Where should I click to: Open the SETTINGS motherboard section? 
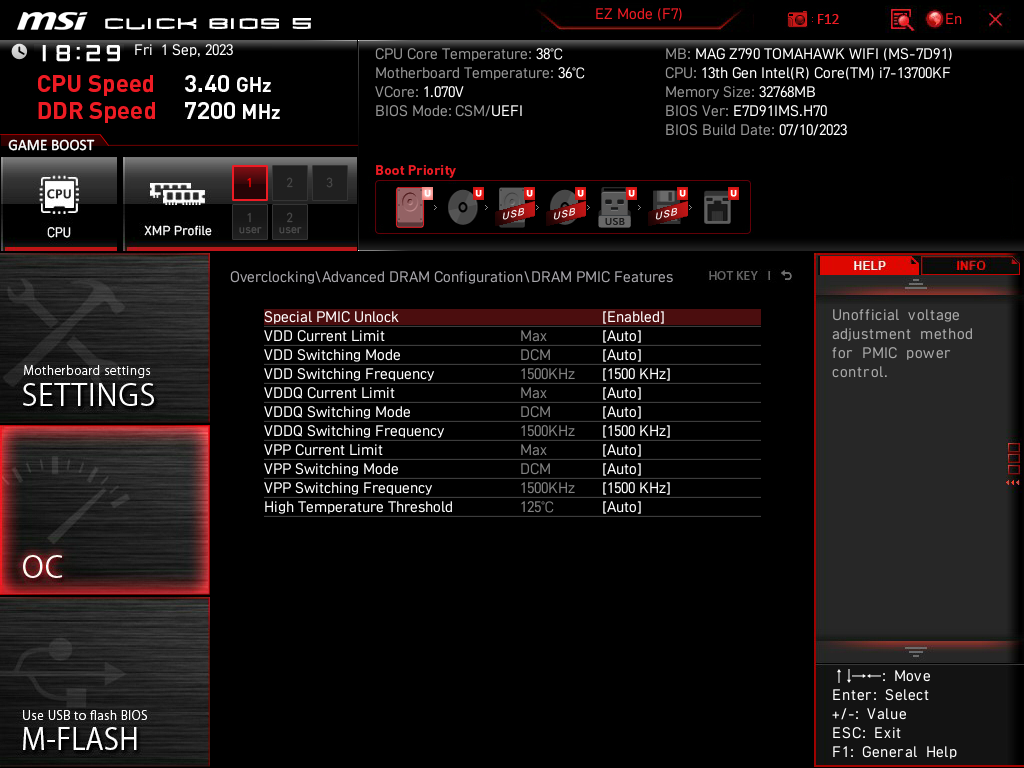coord(104,338)
